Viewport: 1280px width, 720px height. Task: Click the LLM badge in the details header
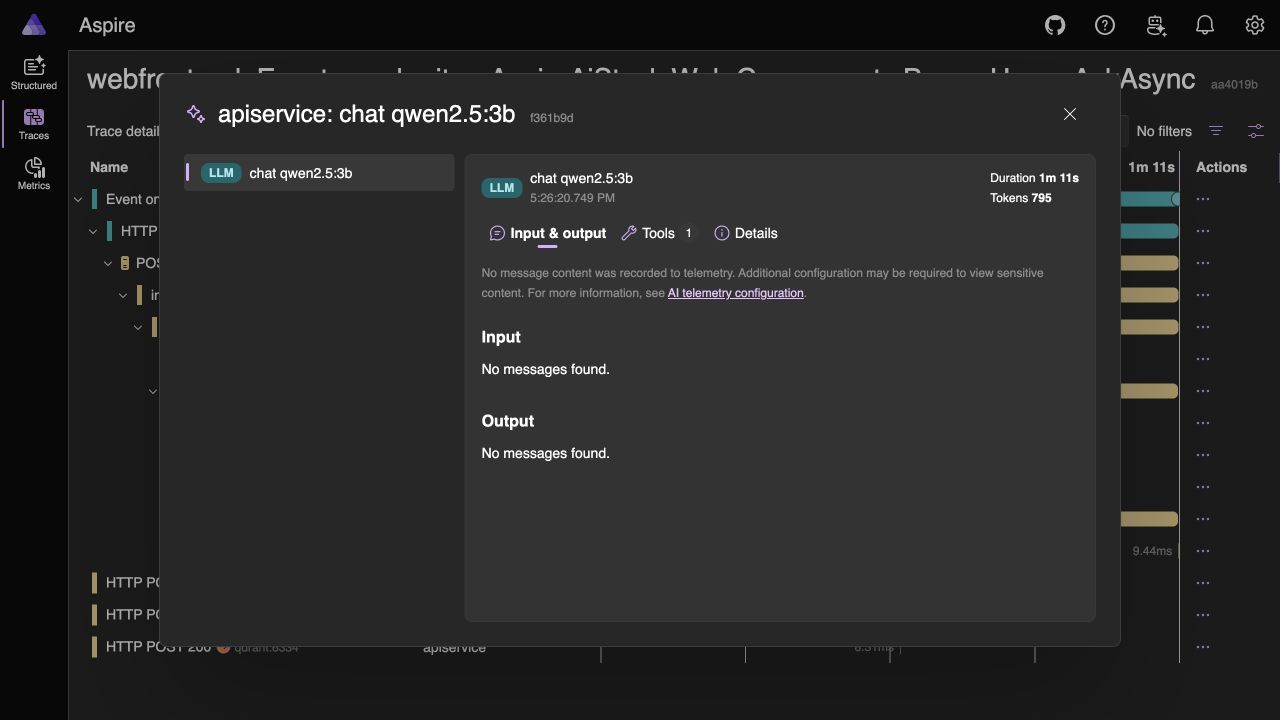pyautogui.click(x=502, y=187)
